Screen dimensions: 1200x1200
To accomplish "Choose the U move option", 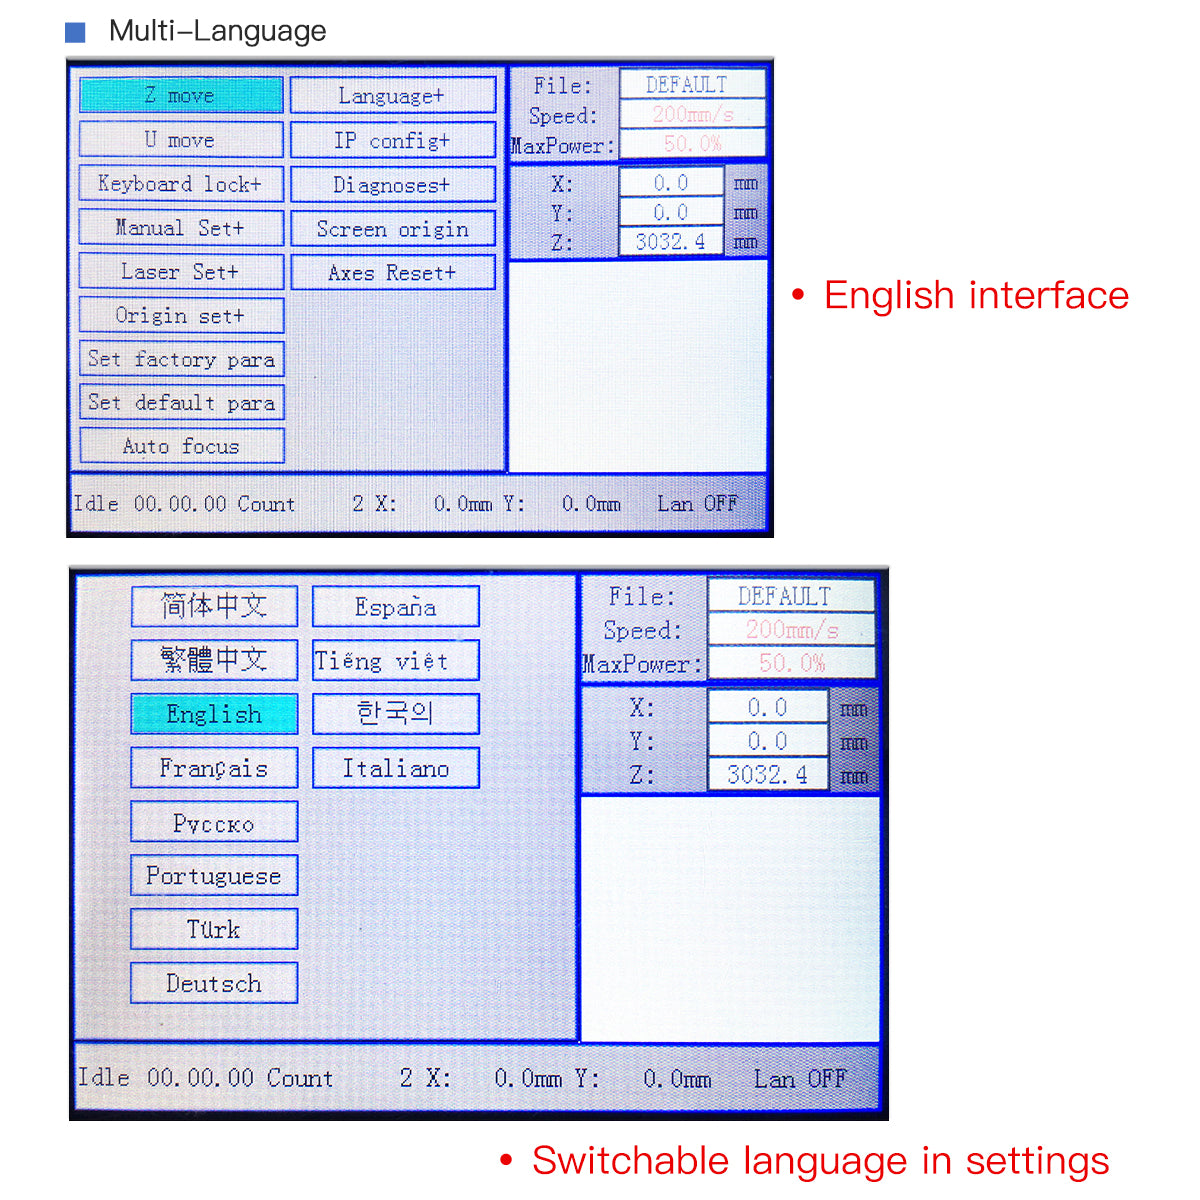I will tap(181, 140).
